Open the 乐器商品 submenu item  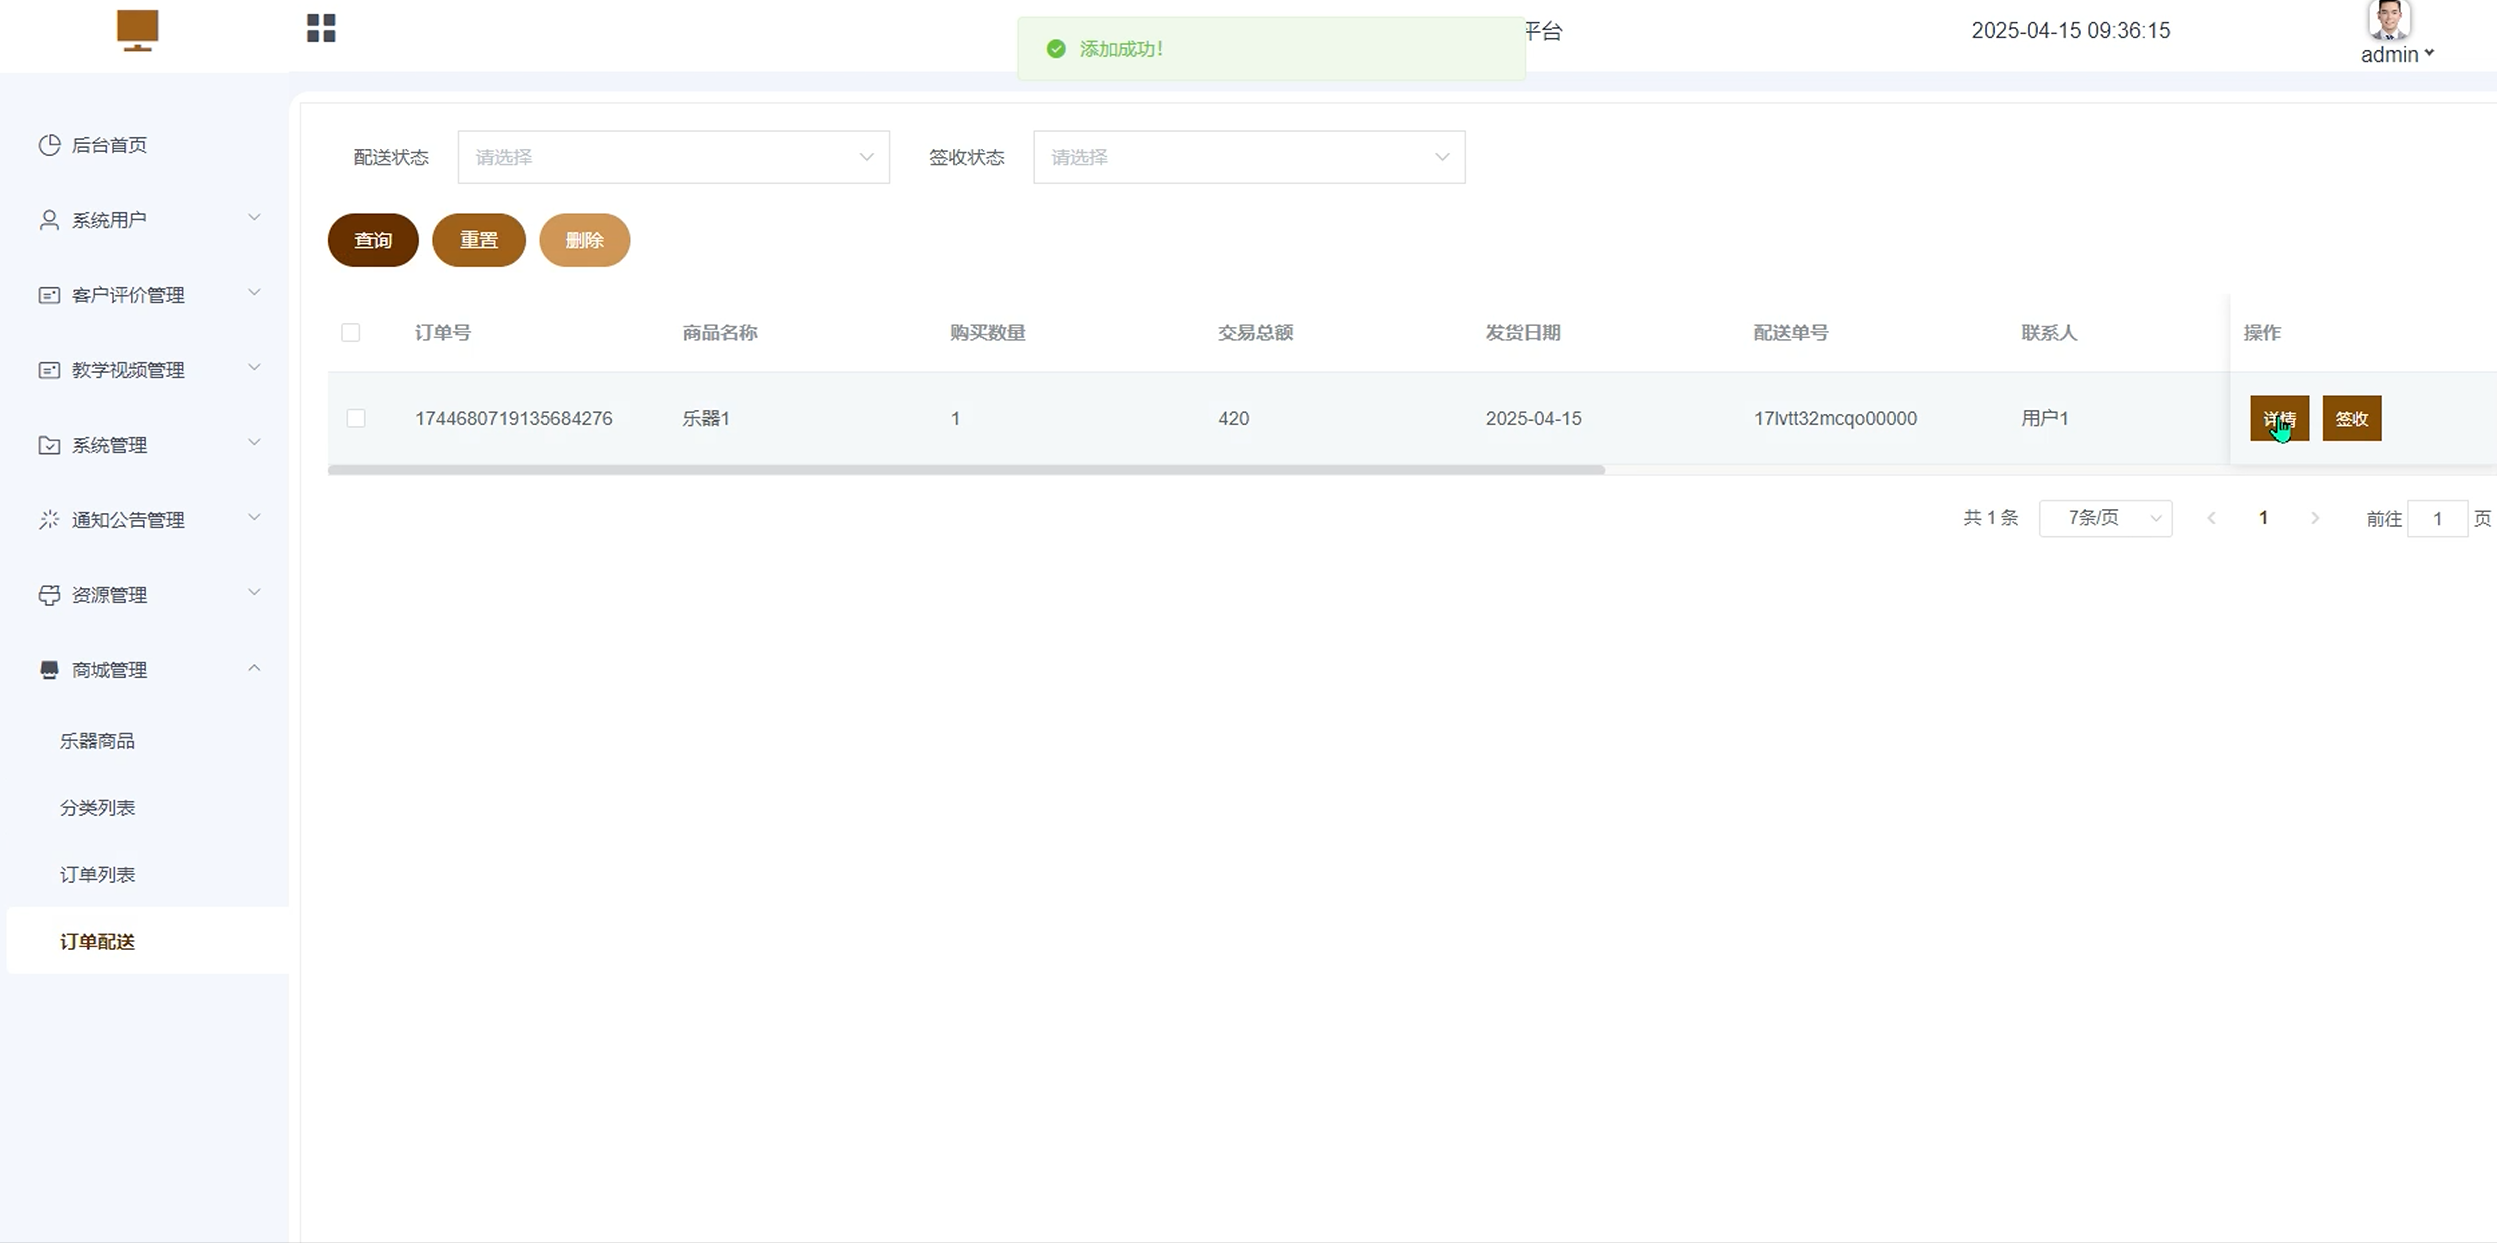[x=97, y=741]
